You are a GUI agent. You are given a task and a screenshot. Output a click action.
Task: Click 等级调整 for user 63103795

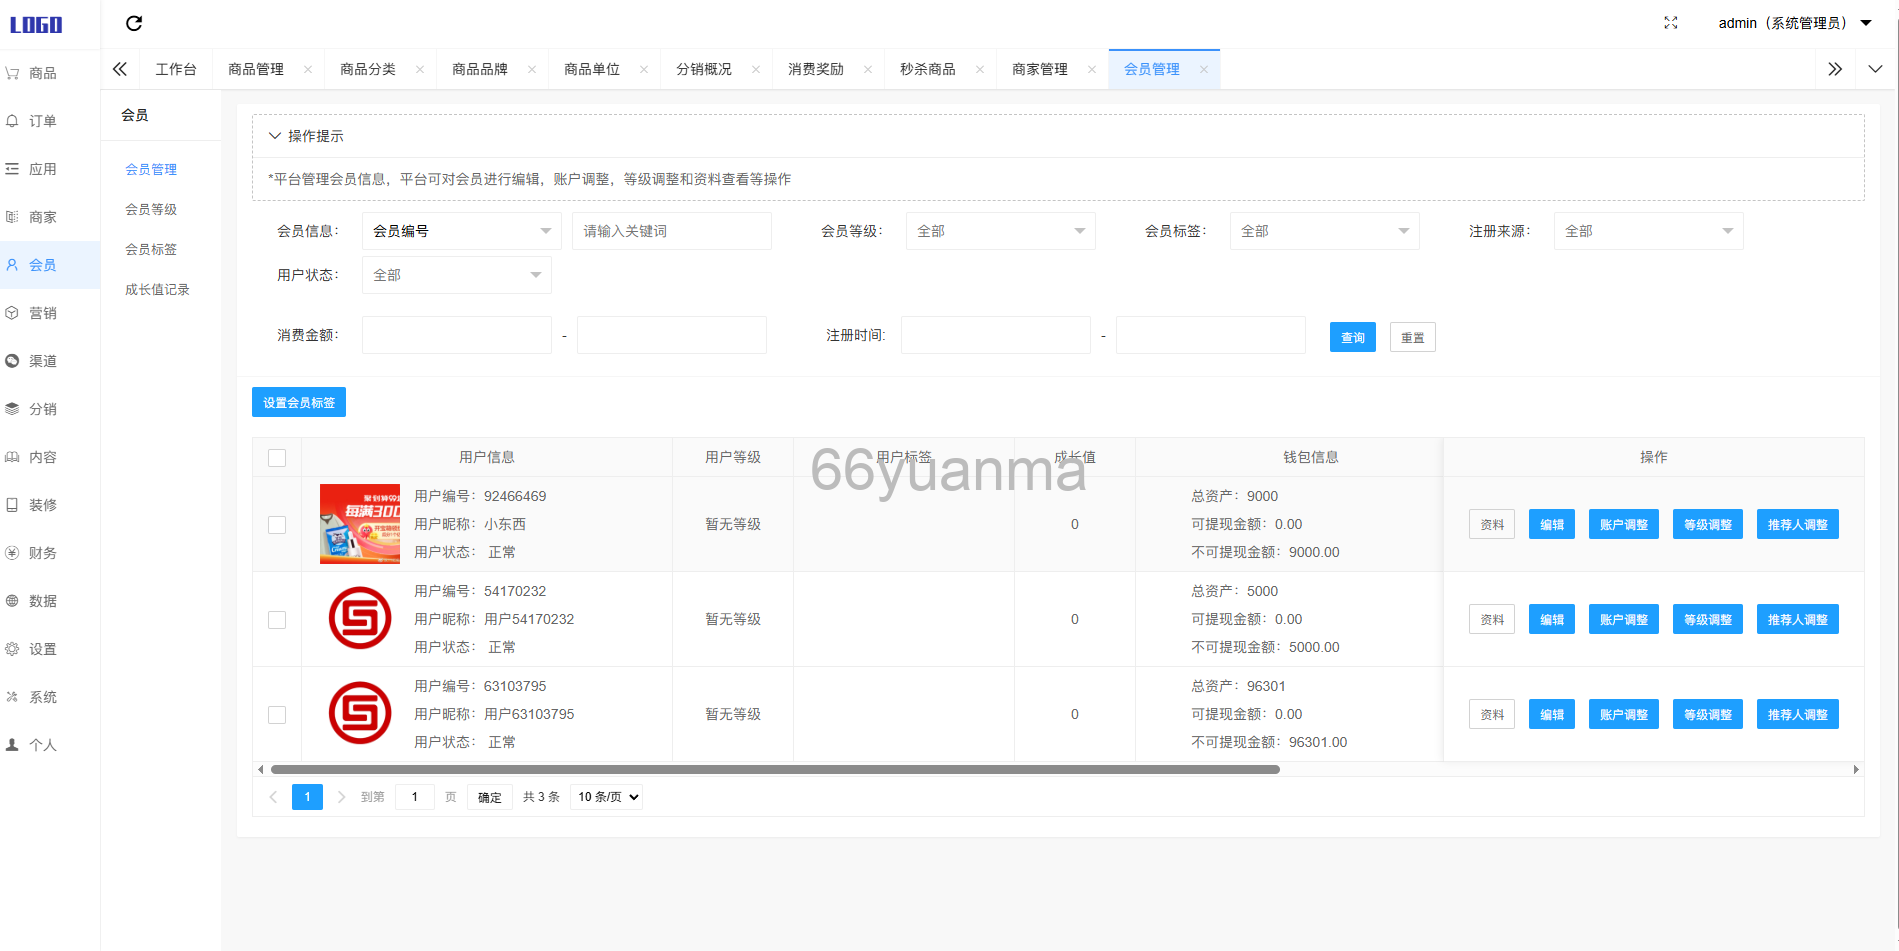coord(1708,714)
